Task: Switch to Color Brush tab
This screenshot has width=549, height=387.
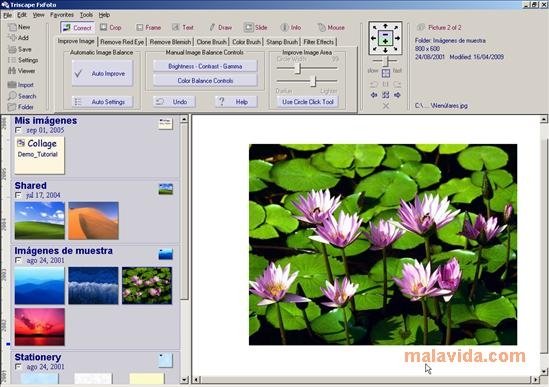Action: 246,42
